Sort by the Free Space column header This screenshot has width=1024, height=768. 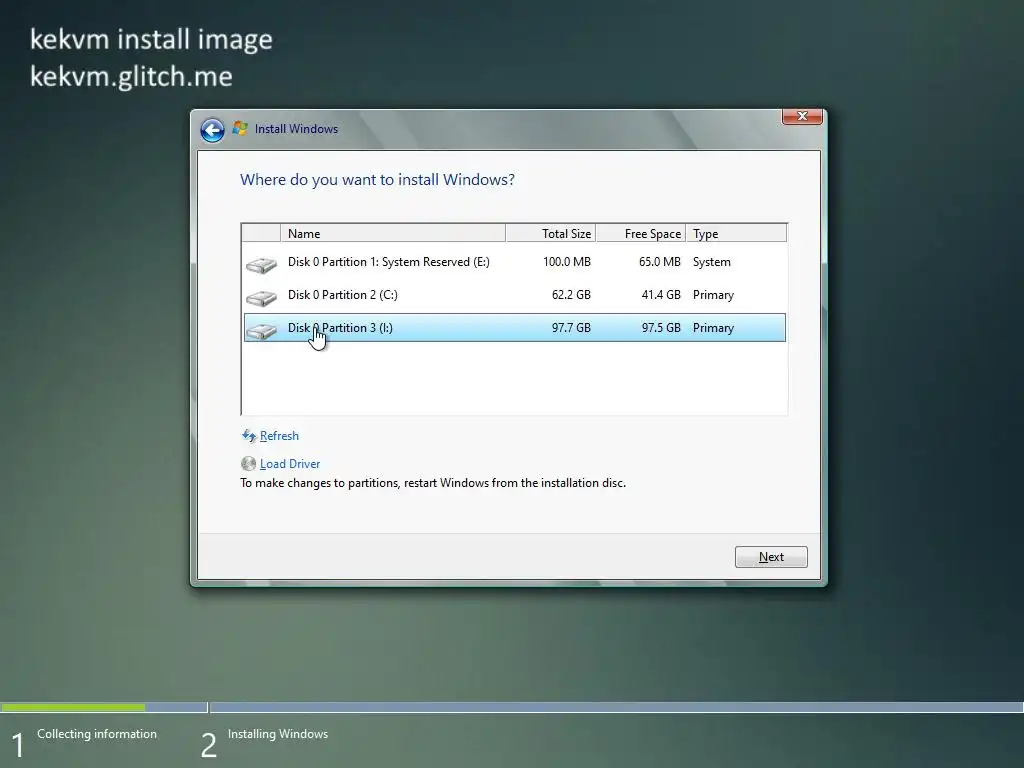point(641,233)
